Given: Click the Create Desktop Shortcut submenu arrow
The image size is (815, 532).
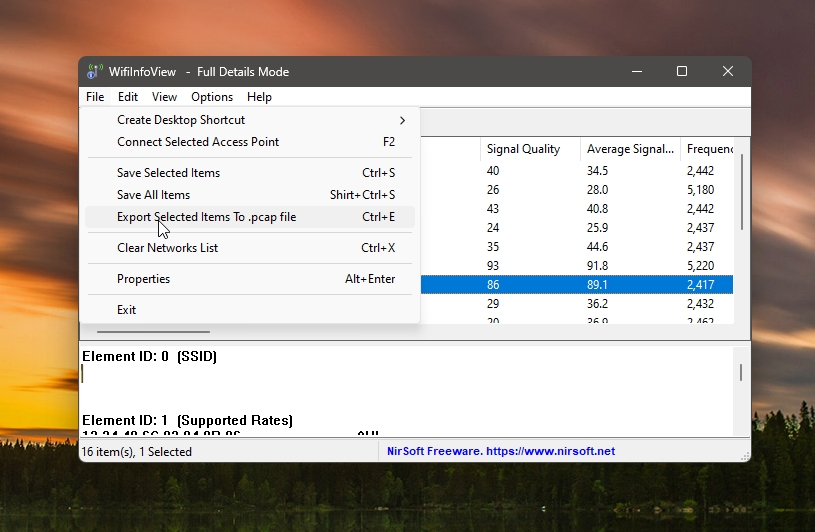Looking at the screenshot, I should [402, 121].
